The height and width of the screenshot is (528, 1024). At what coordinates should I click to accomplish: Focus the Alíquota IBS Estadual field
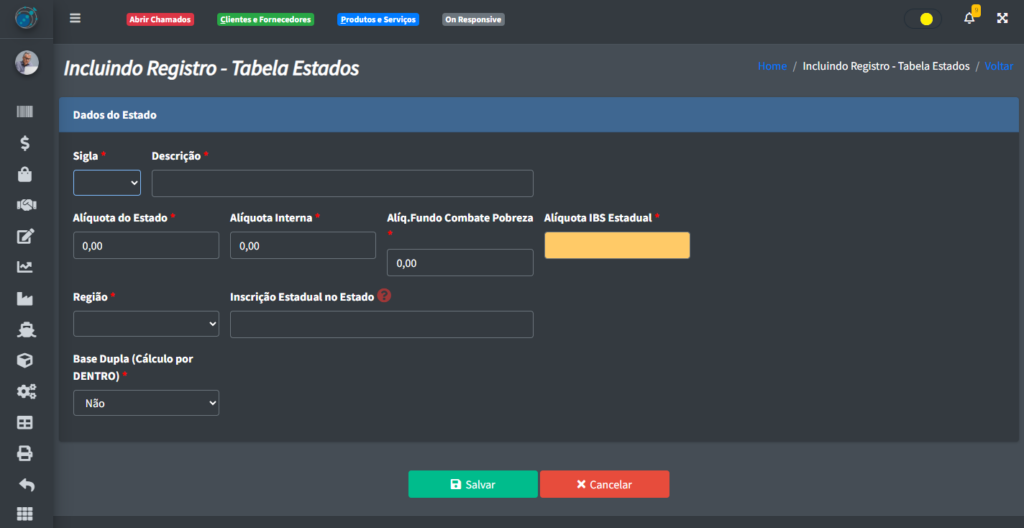tap(617, 245)
